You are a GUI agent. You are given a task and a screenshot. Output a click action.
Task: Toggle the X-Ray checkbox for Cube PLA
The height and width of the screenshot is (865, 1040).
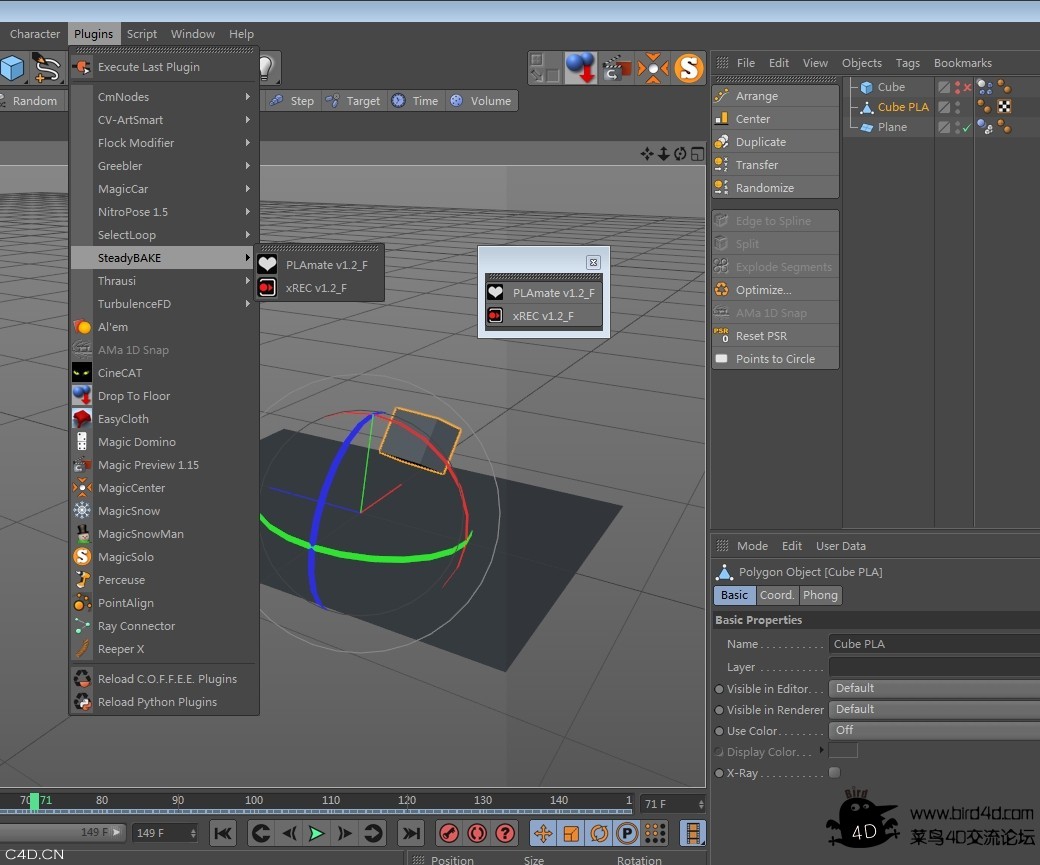click(x=834, y=773)
